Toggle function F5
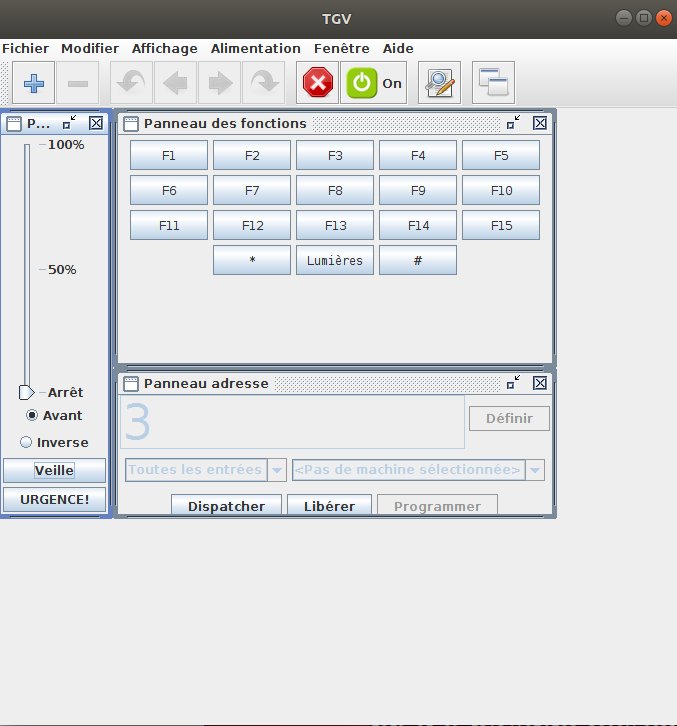This screenshot has height=726, width=677. (501, 156)
